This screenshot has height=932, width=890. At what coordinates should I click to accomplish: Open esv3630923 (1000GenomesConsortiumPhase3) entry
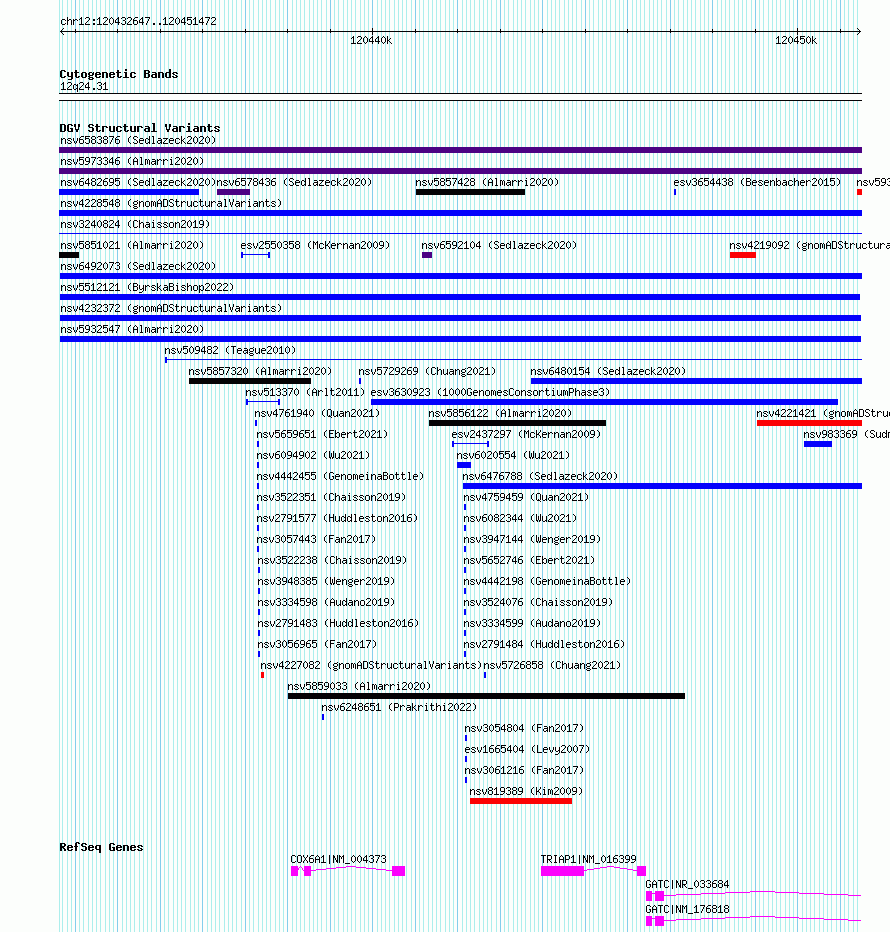tap(490, 392)
